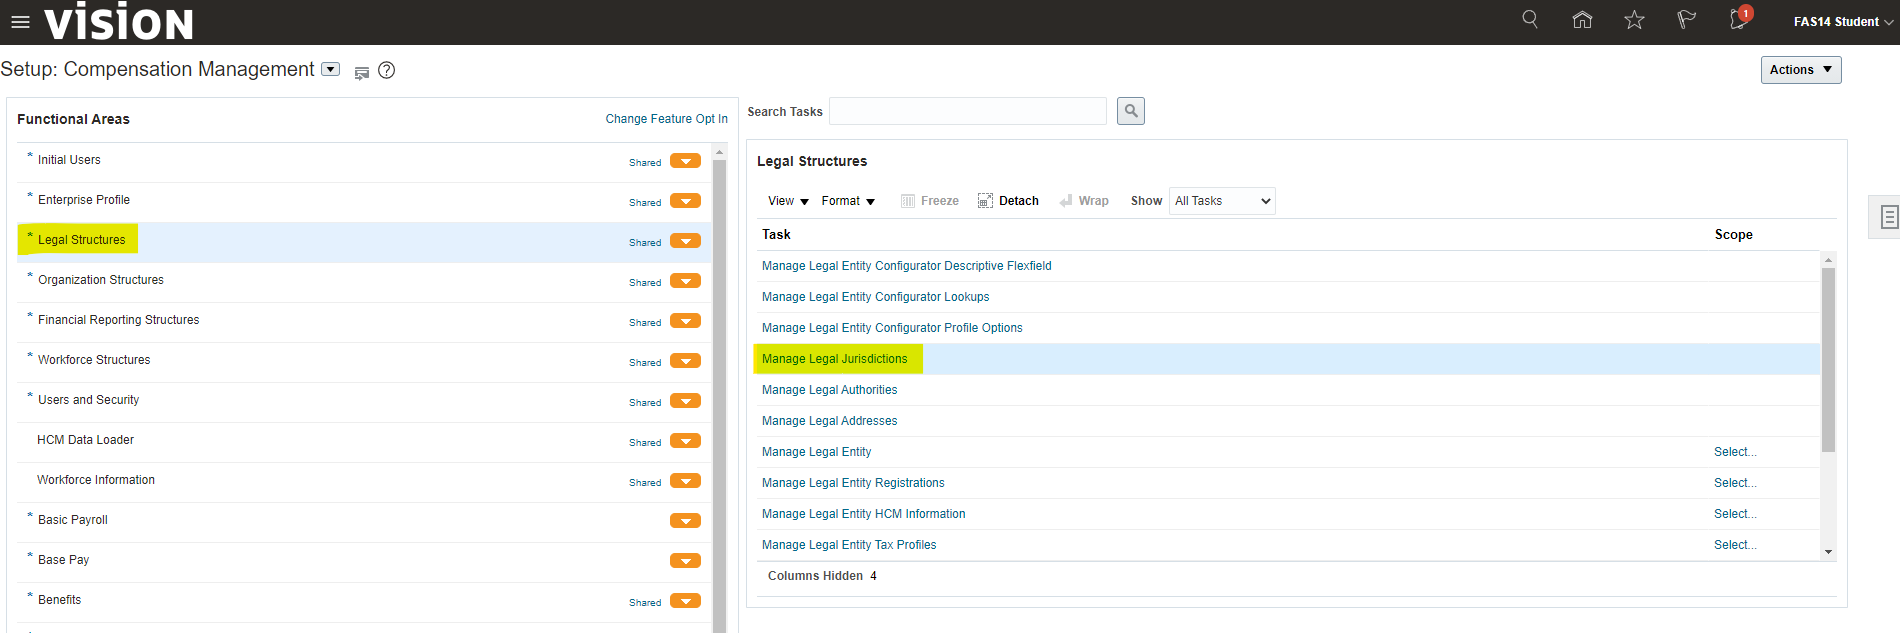Click into the Search Tasks field
Image resolution: width=1900 pixels, height=633 pixels.
(x=967, y=111)
